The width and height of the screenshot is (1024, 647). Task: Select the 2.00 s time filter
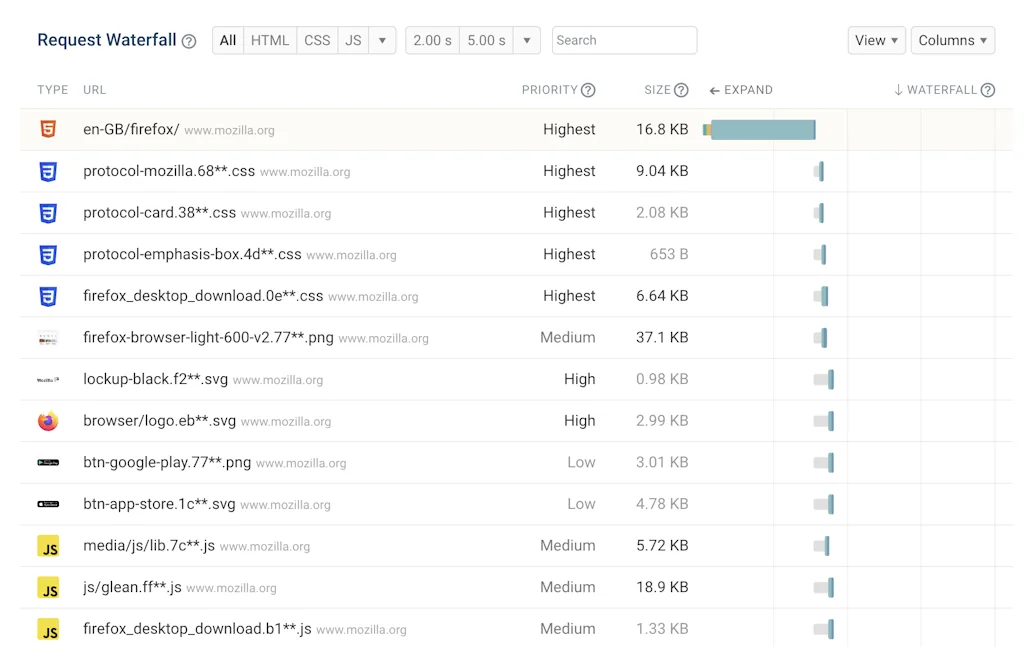click(x=431, y=40)
